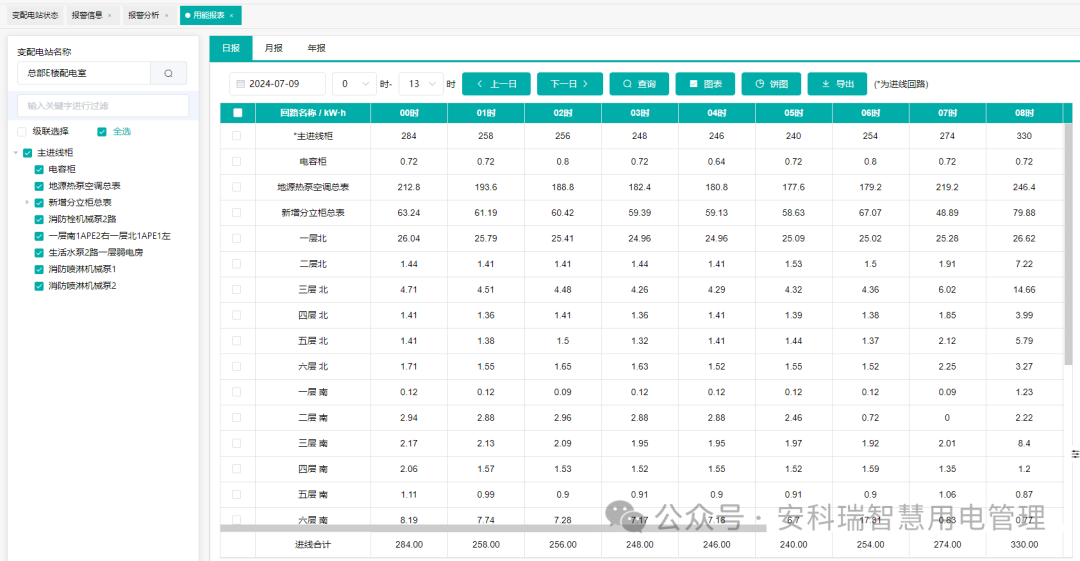The width and height of the screenshot is (1080, 561).
Task: Click the 进线合计 total row label
Action: click(x=313, y=544)
